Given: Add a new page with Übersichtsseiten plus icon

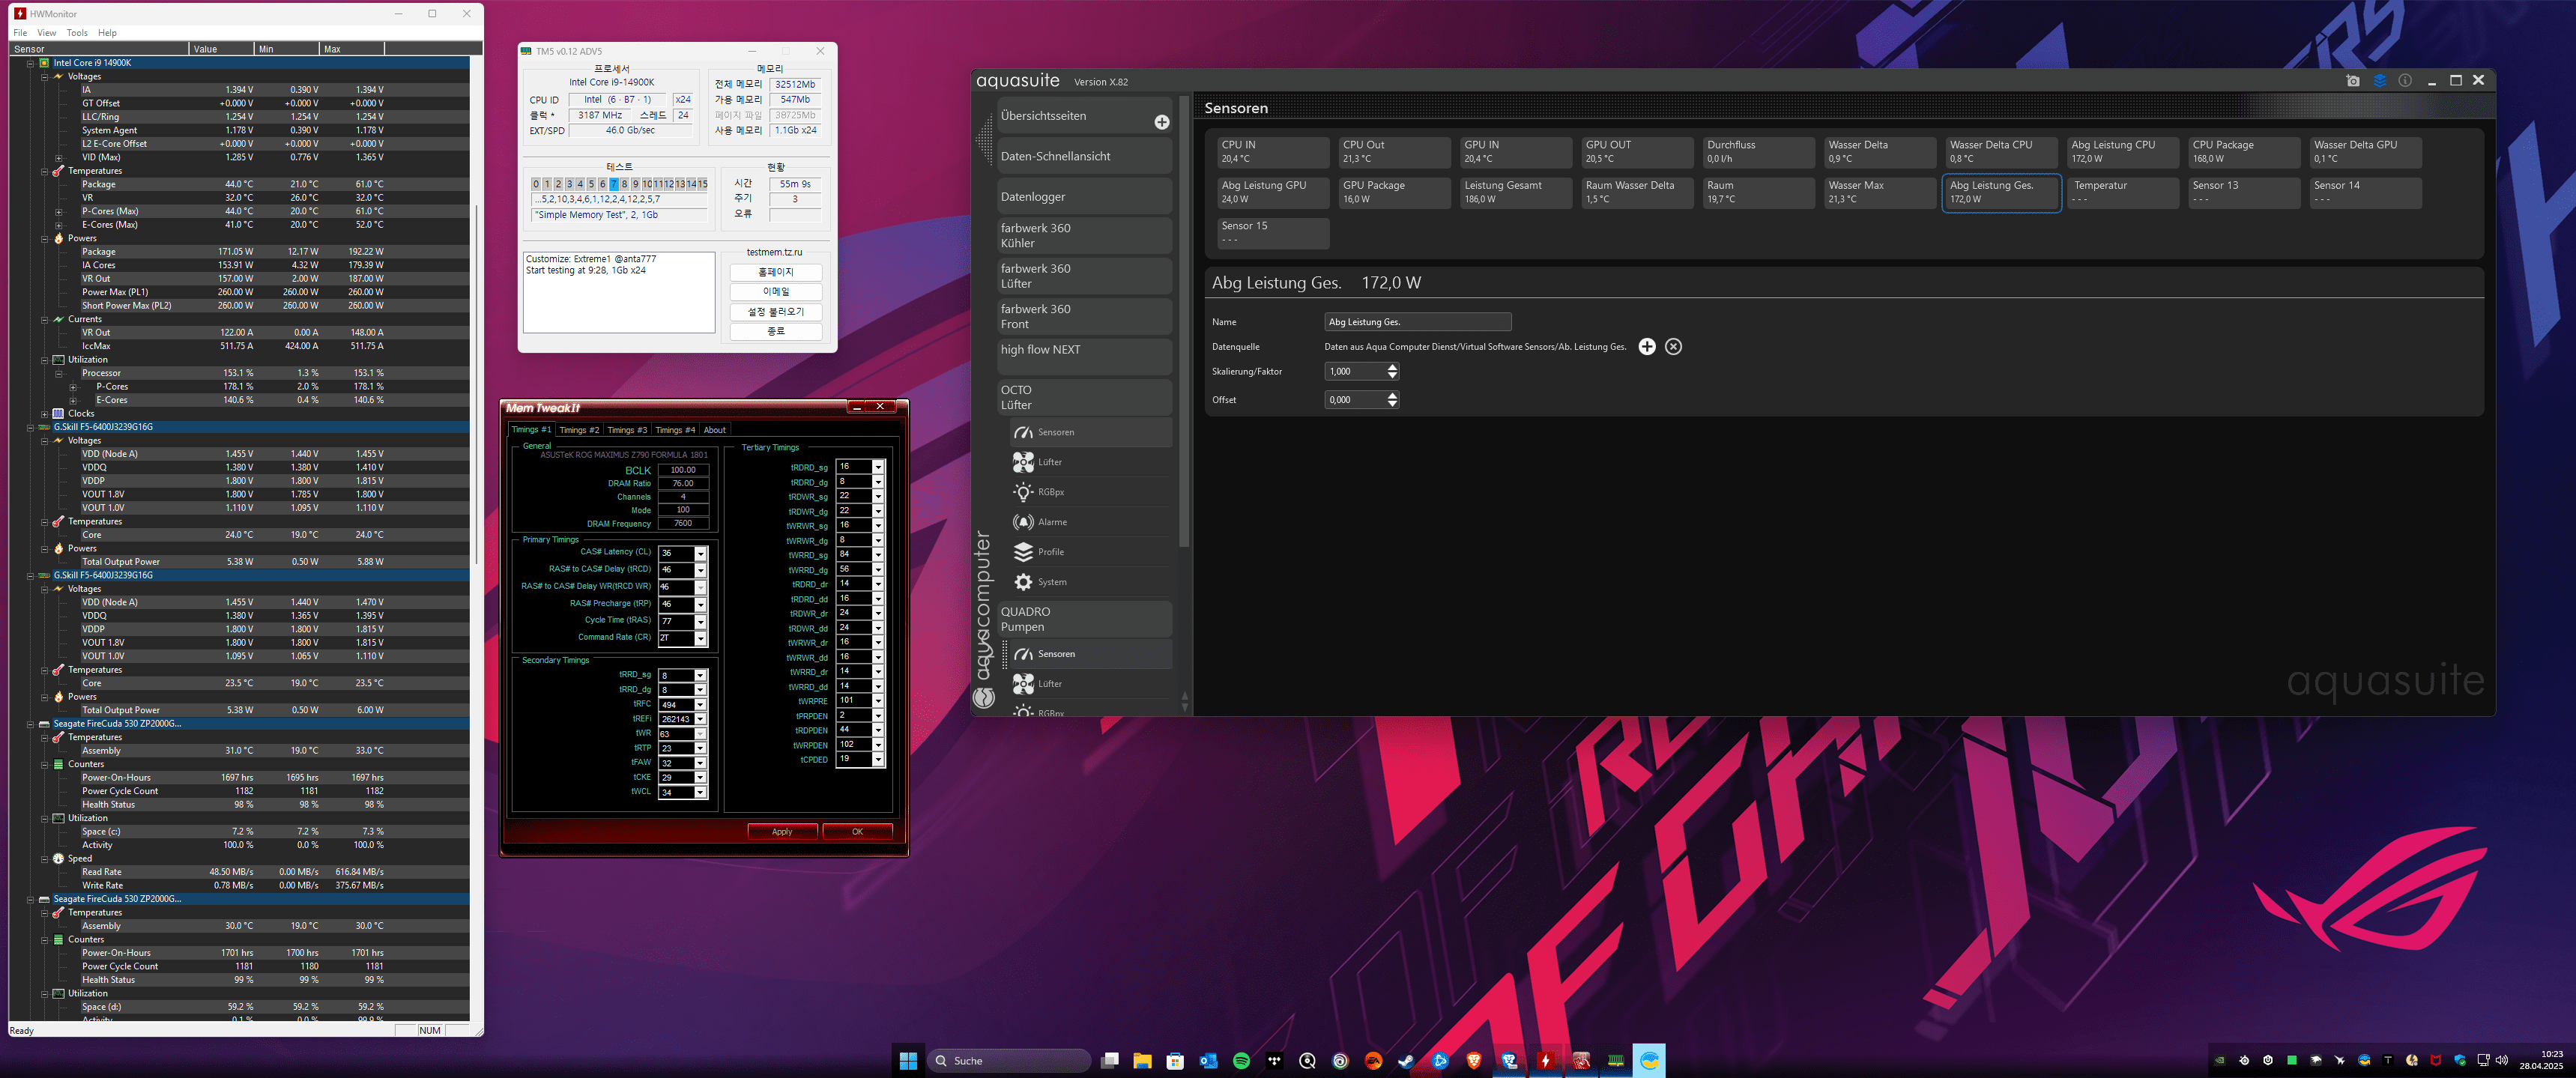Looking at the screenshot, I should tap(1161, 122).
